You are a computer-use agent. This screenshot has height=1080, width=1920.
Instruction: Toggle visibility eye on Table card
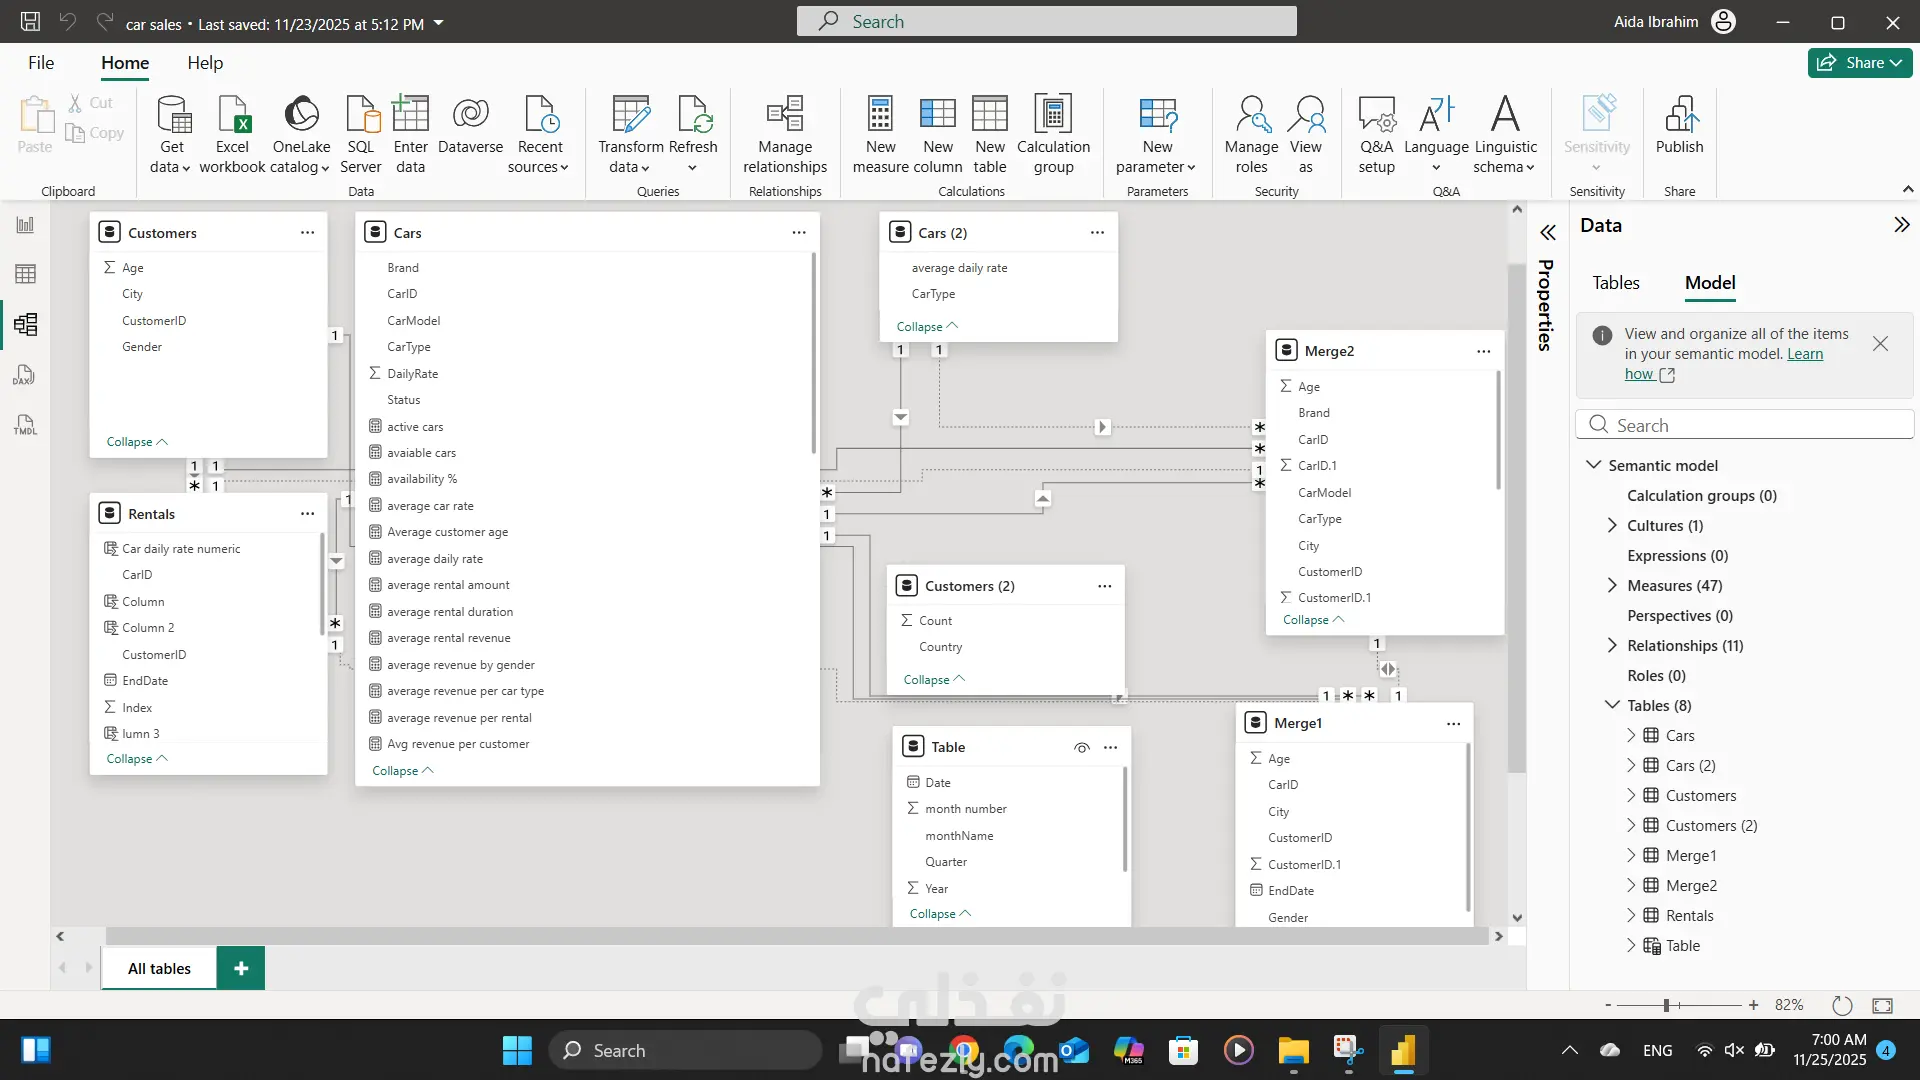pyautogui.click(x=1081, y=748)
